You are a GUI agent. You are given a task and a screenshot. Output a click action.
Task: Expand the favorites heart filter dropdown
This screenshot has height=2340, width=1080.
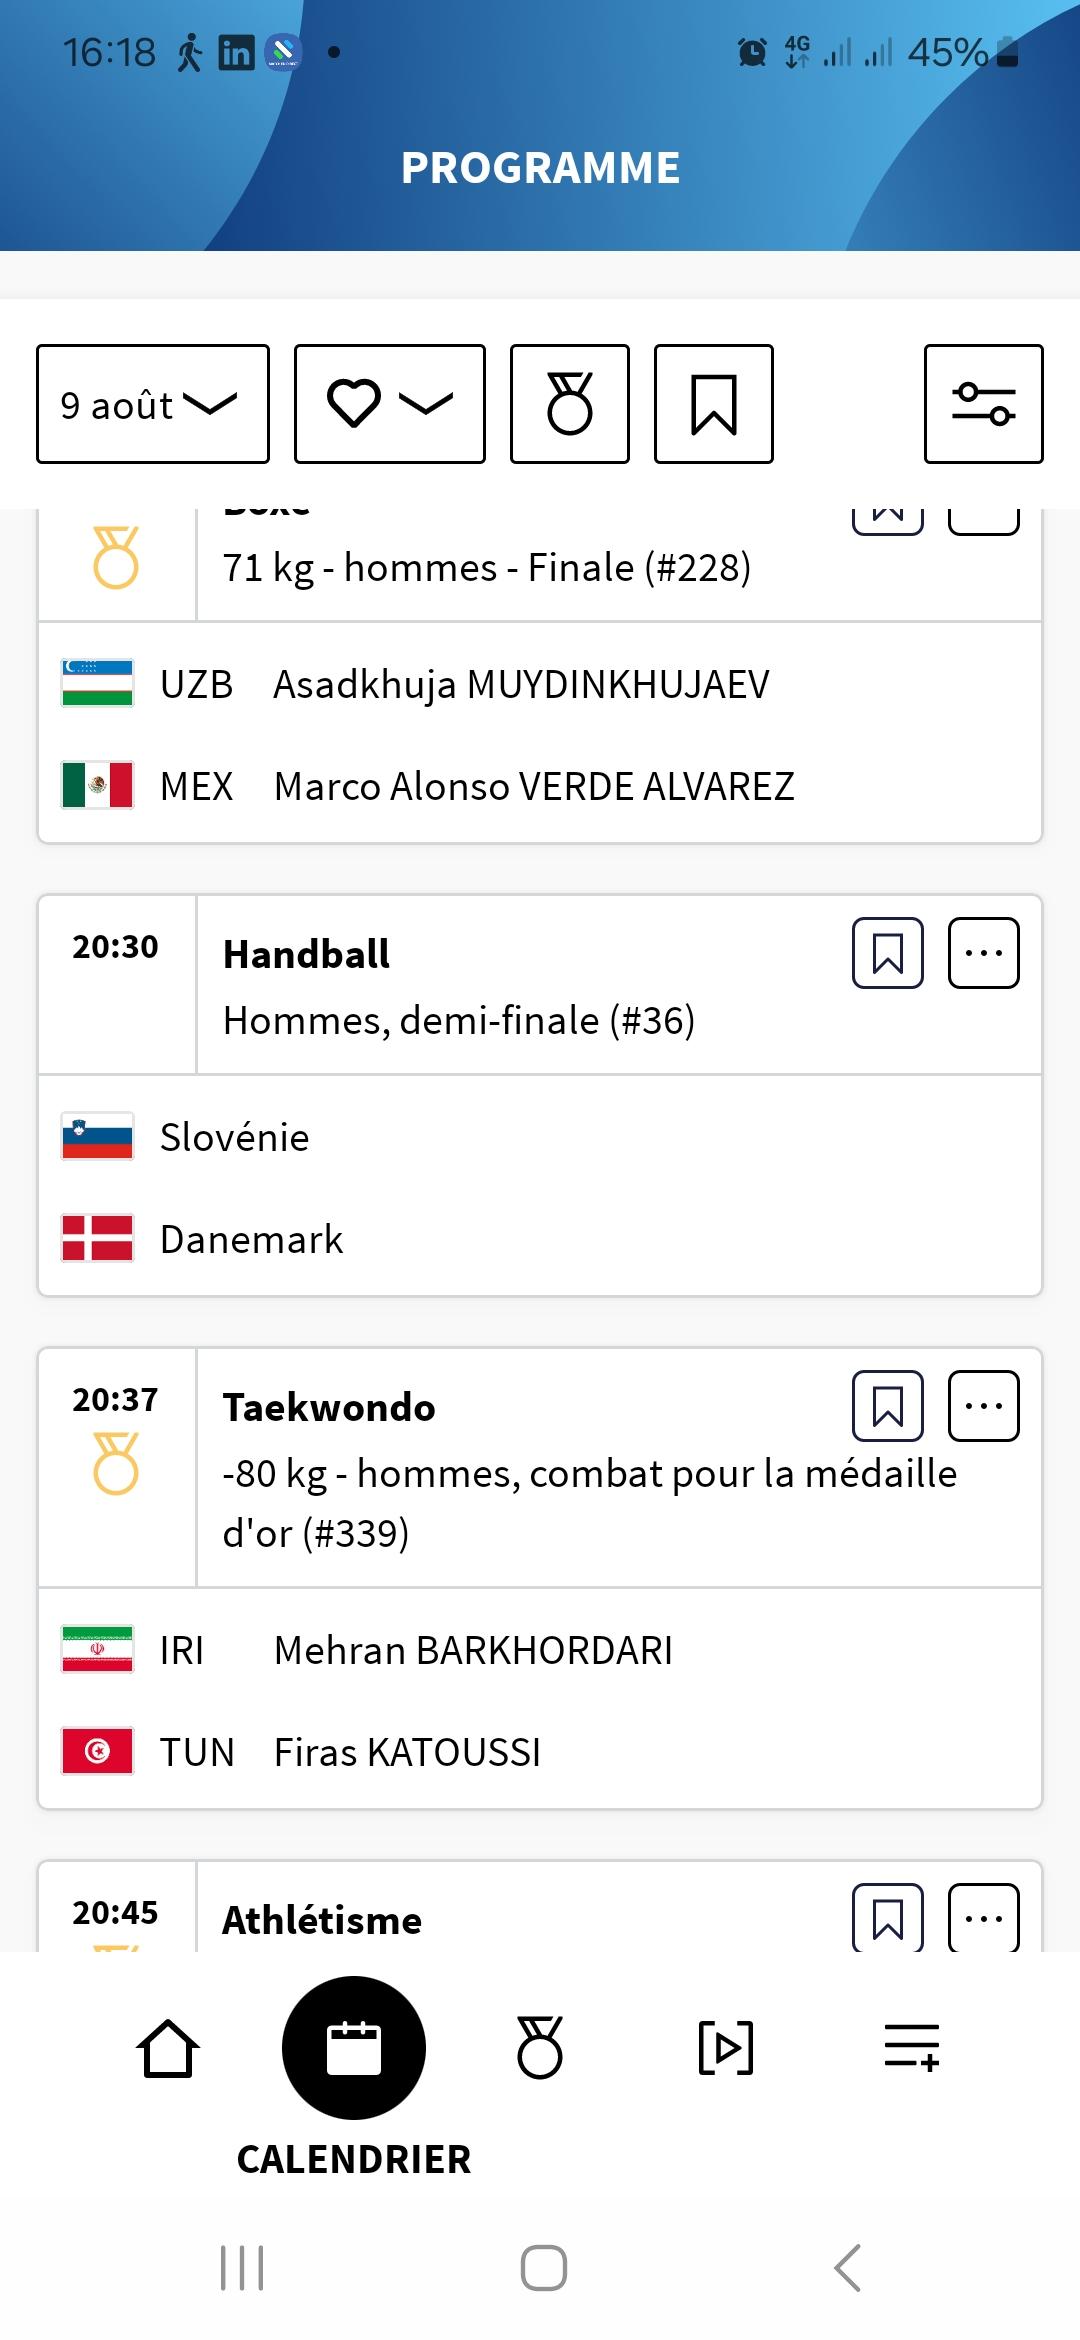[x=390, y=404]
